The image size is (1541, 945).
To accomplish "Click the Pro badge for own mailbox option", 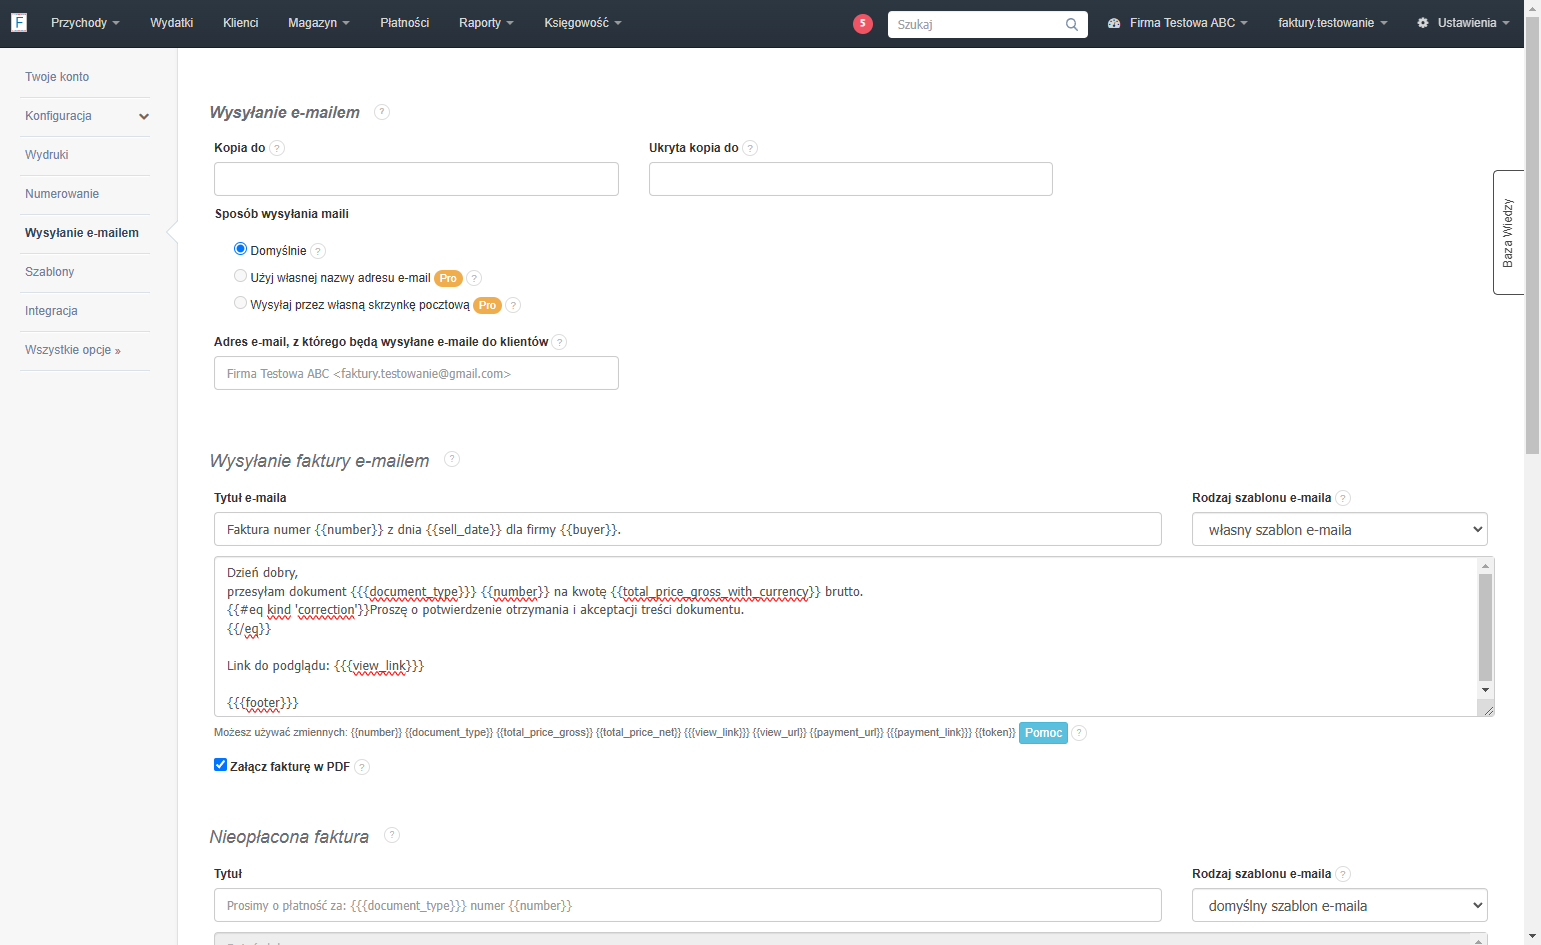I will tap(487, 305).
